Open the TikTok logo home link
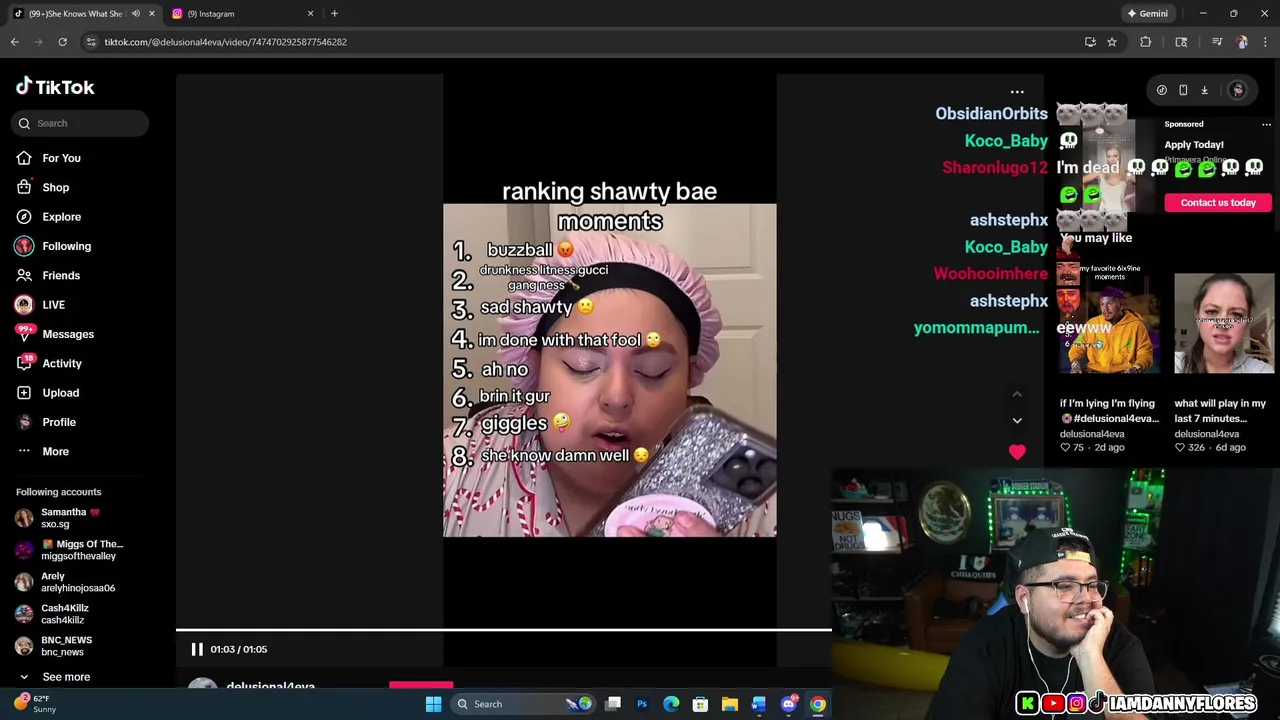This screenshot has height=720, width=1280. [55, 87]
